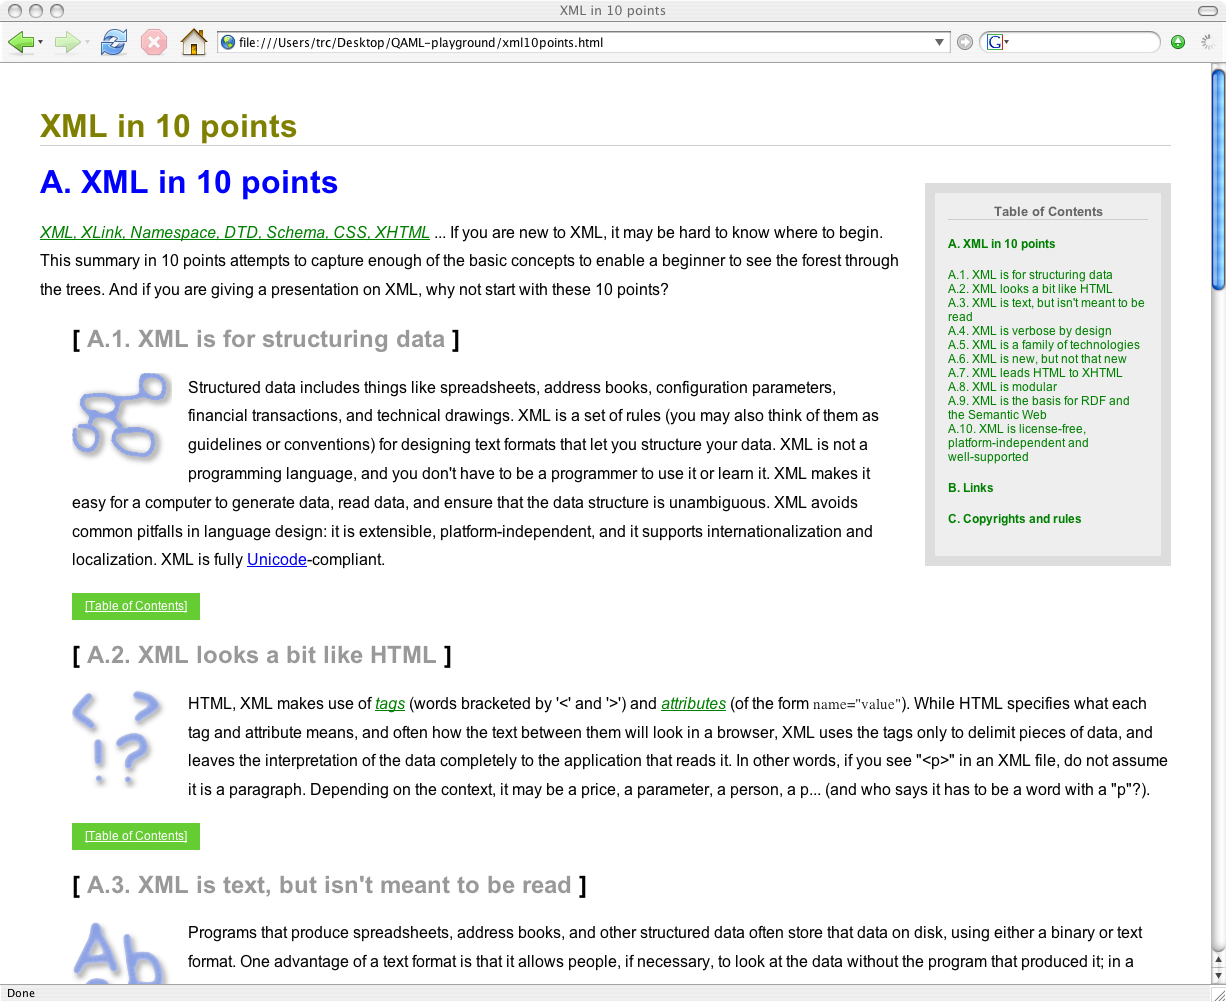Jump to 'A. XML in 10 points' in contents

1001,244
